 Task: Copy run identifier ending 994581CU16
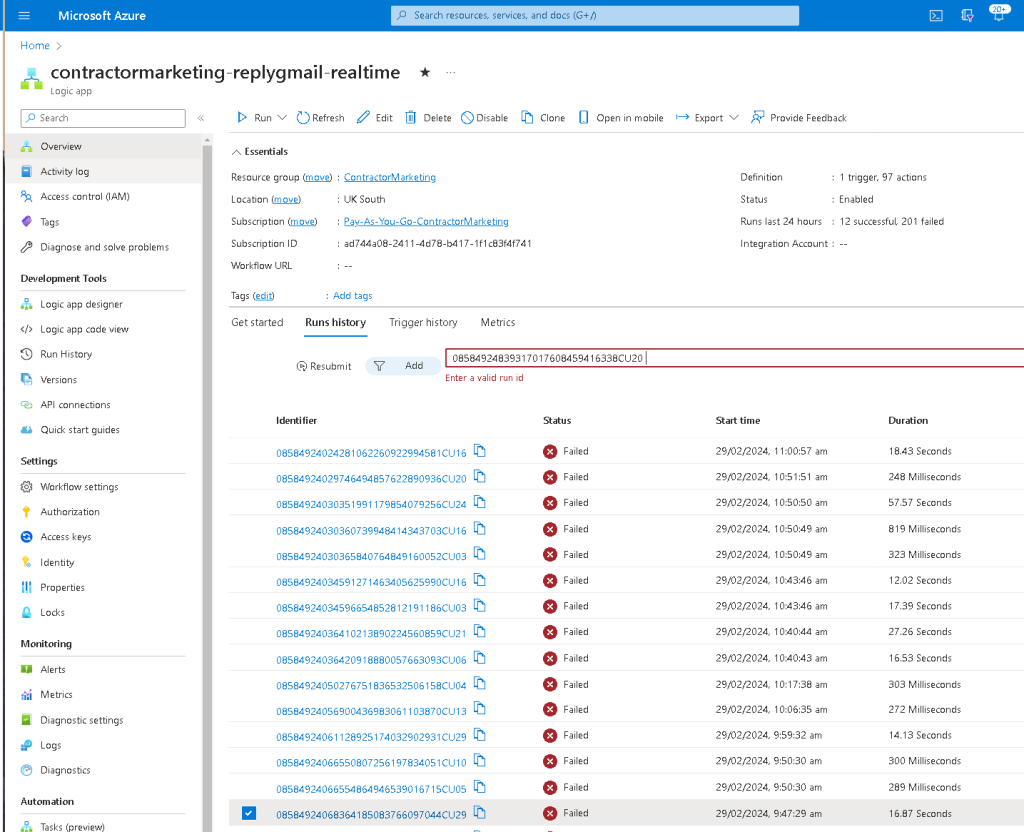coord(480,451)
